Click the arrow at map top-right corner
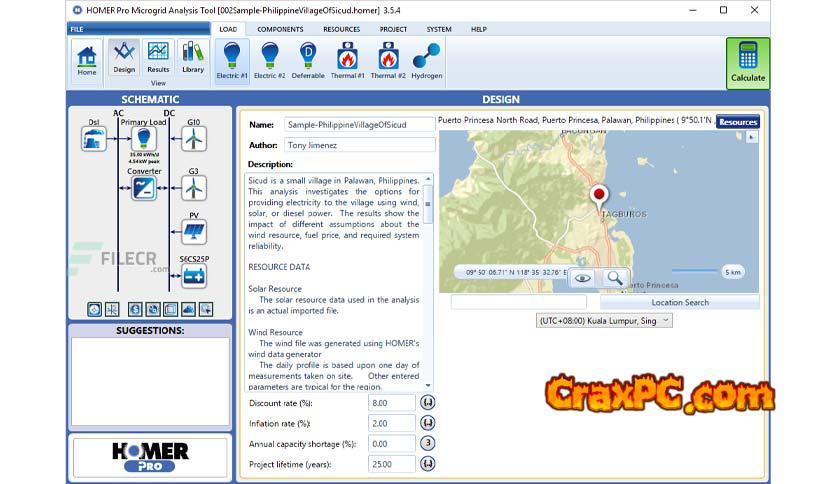Viewport: 836px width, 484px height. coord(751,138)
